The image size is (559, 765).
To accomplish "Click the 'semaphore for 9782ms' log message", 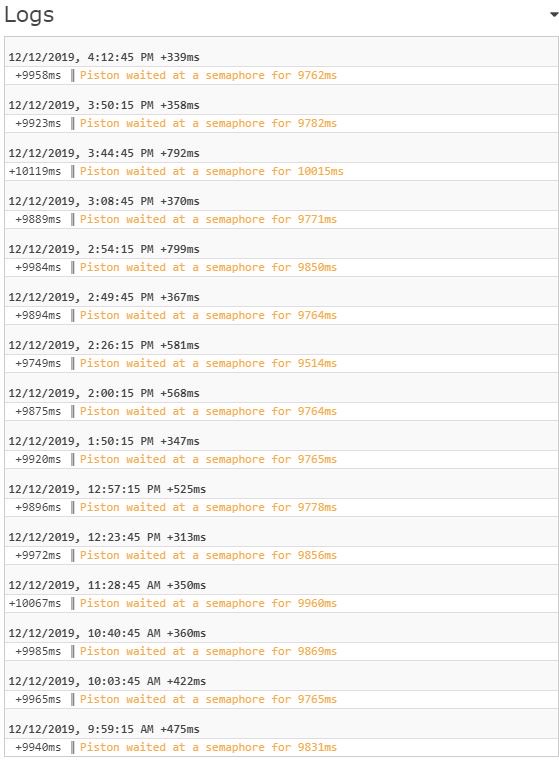I will [208, 123].
